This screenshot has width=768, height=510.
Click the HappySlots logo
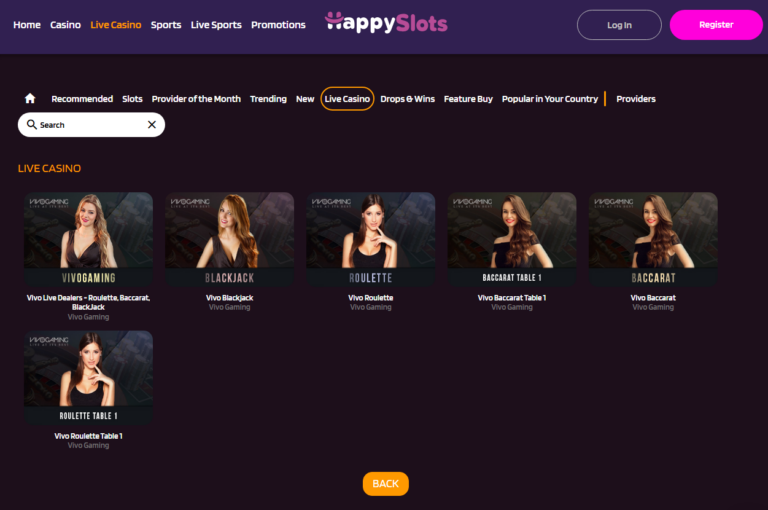[386, 23]
